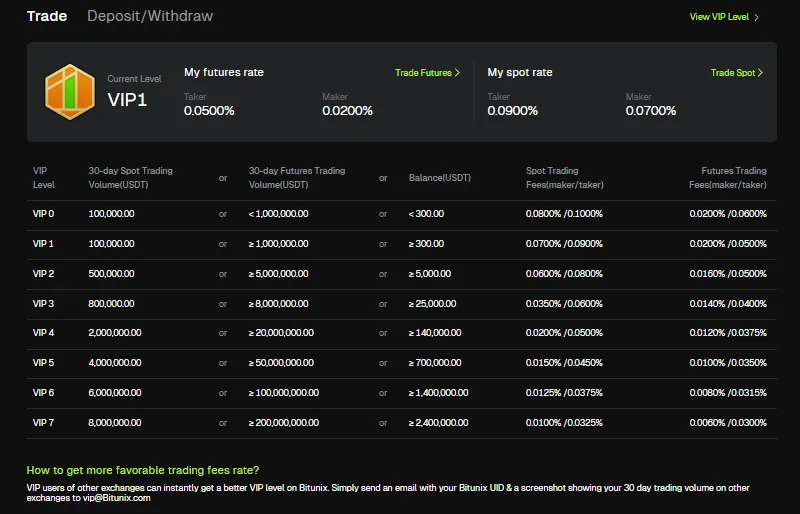Click VIP 5 spot volume 4,000,000.00

coord(115,363)
